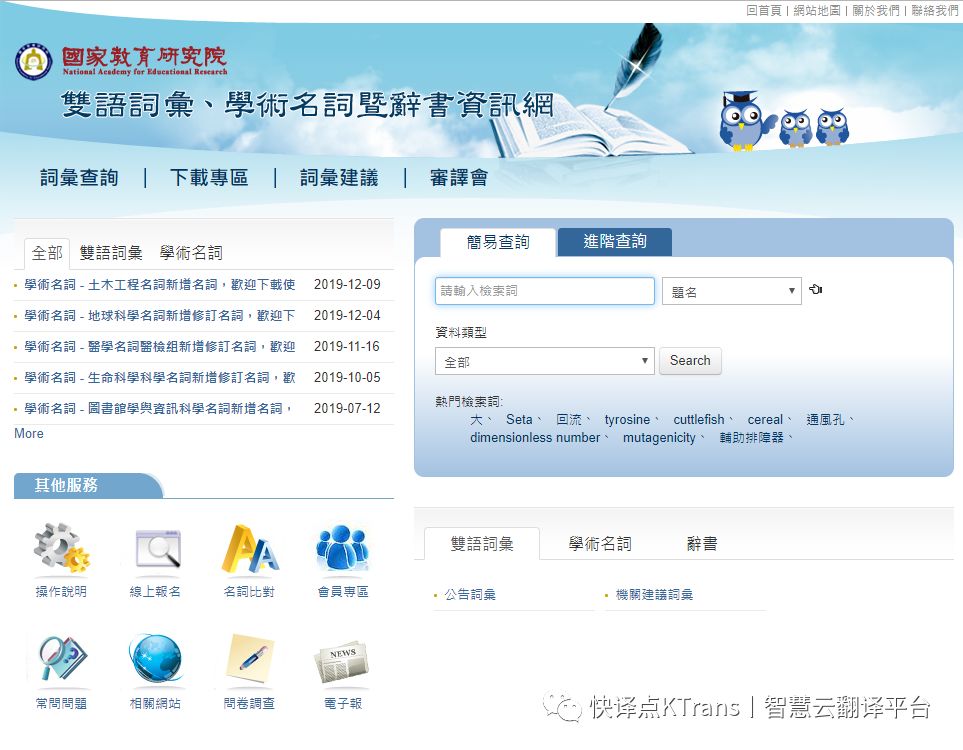Open the 電子報 e-newsletter icon
This screenshot has width=963, height=750.
point(344,661)
